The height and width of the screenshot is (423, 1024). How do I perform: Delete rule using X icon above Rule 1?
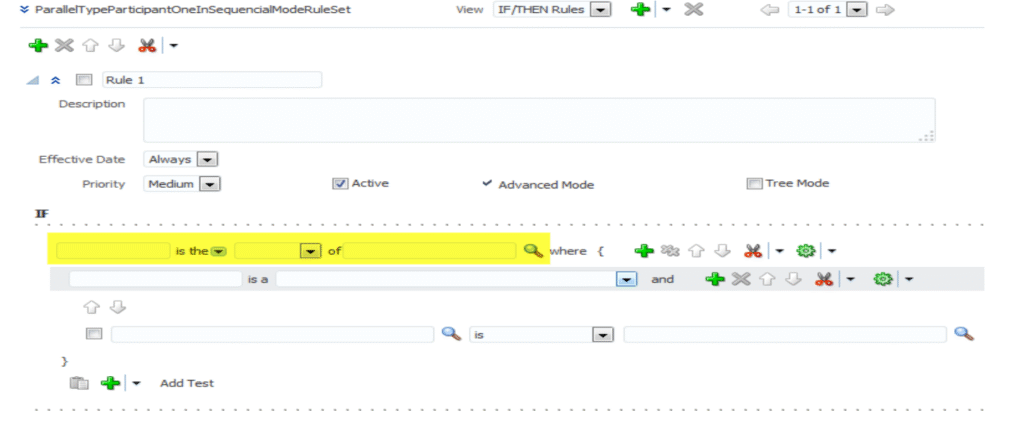coord(64,46)
